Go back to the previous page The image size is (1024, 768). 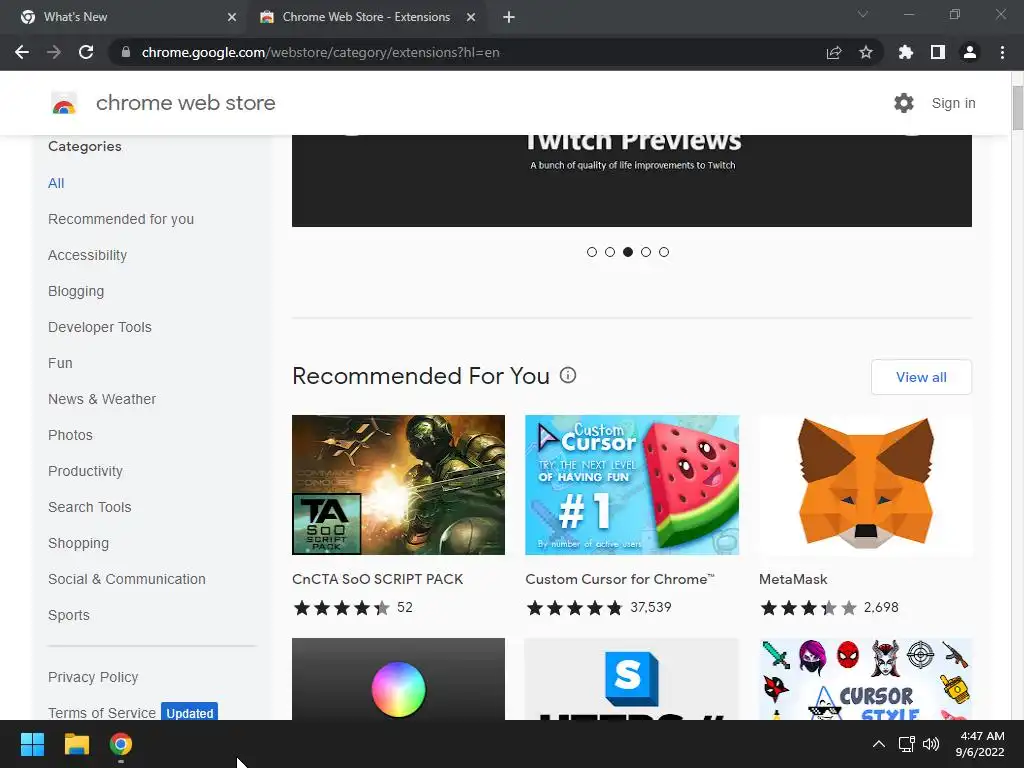[22, 52]
